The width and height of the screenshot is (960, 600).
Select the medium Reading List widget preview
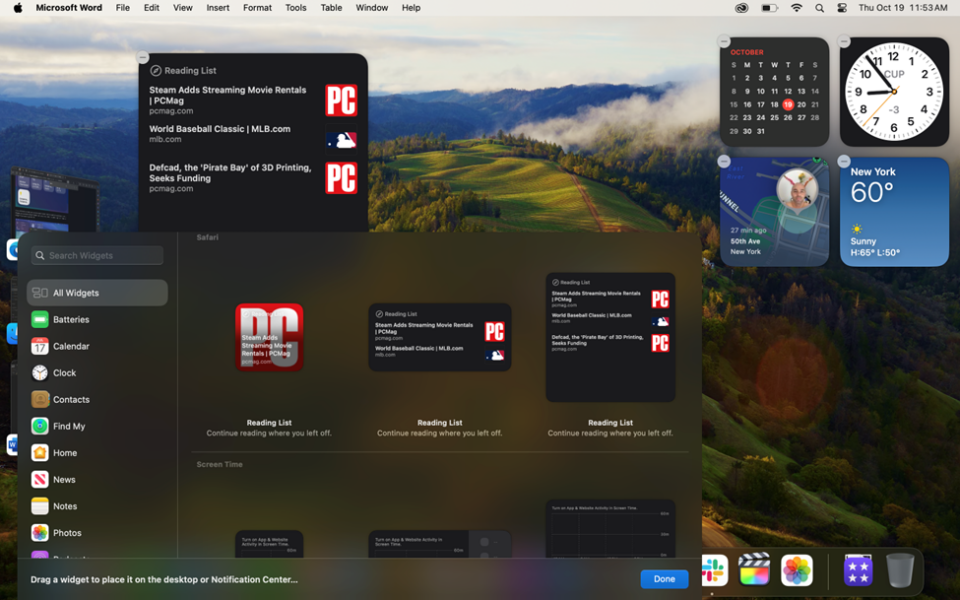pos(440,337)
